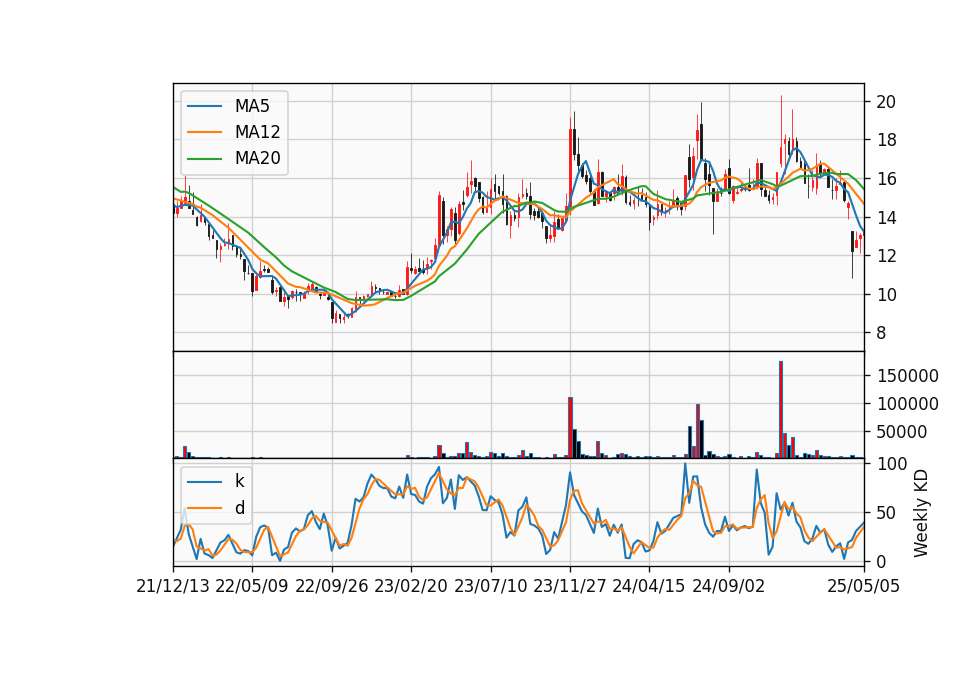This screenshot has height=690, width=960.
Task: Click the 22/09/26 date tick label
Action: pos(332,586)
